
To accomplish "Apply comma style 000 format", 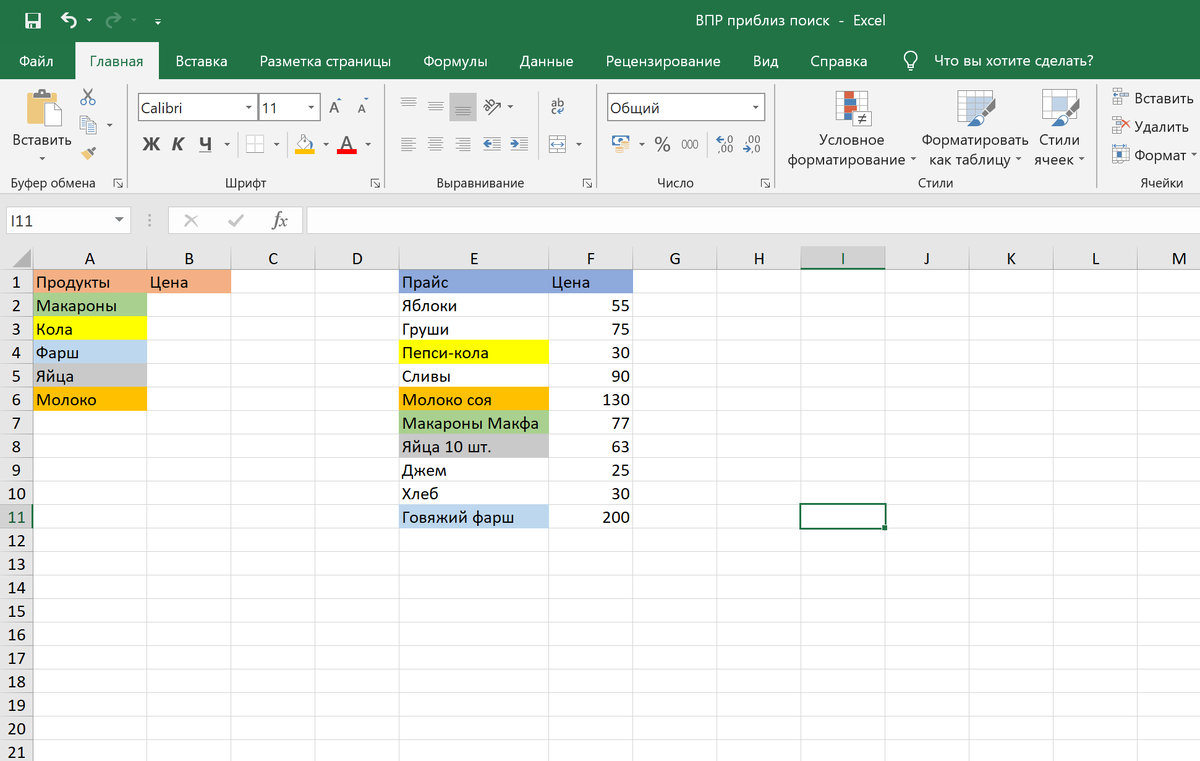I will coord(690,144).
